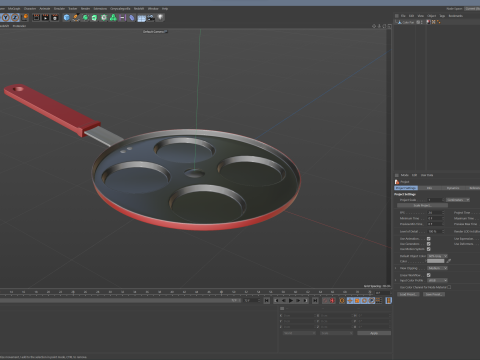This screenshot has width=480, height=360.
Task: Open User Data menu in Attributes panel
Action: click(427, 175)
